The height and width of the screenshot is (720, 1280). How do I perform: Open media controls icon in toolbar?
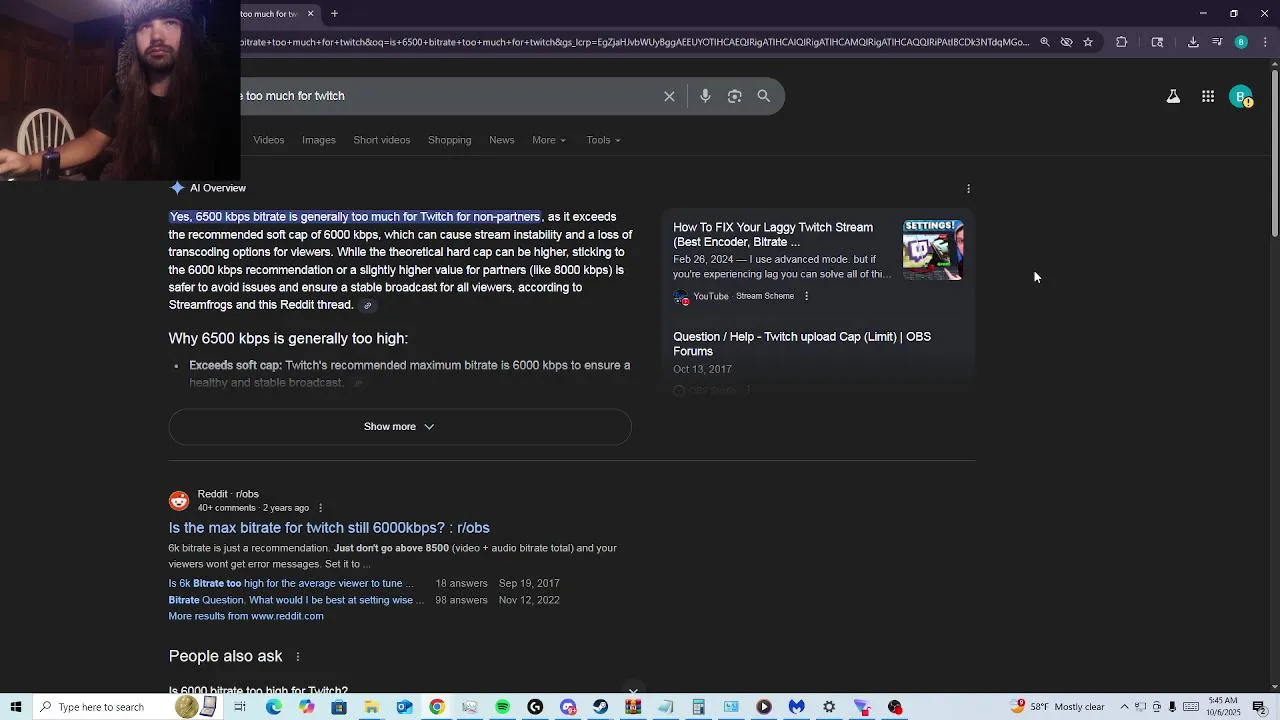pyautogui.click(x=1217, y=42)
